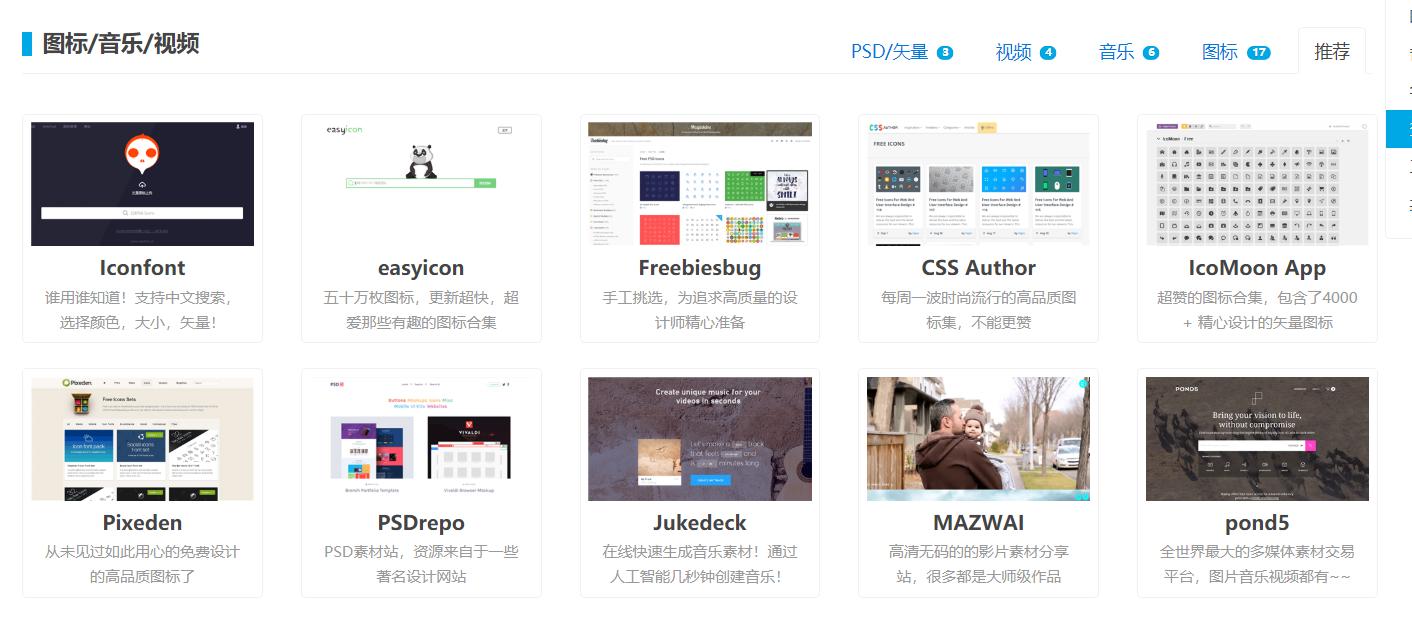Click the MAZWAI video preview thumbnail

click(x=978, y=438)
